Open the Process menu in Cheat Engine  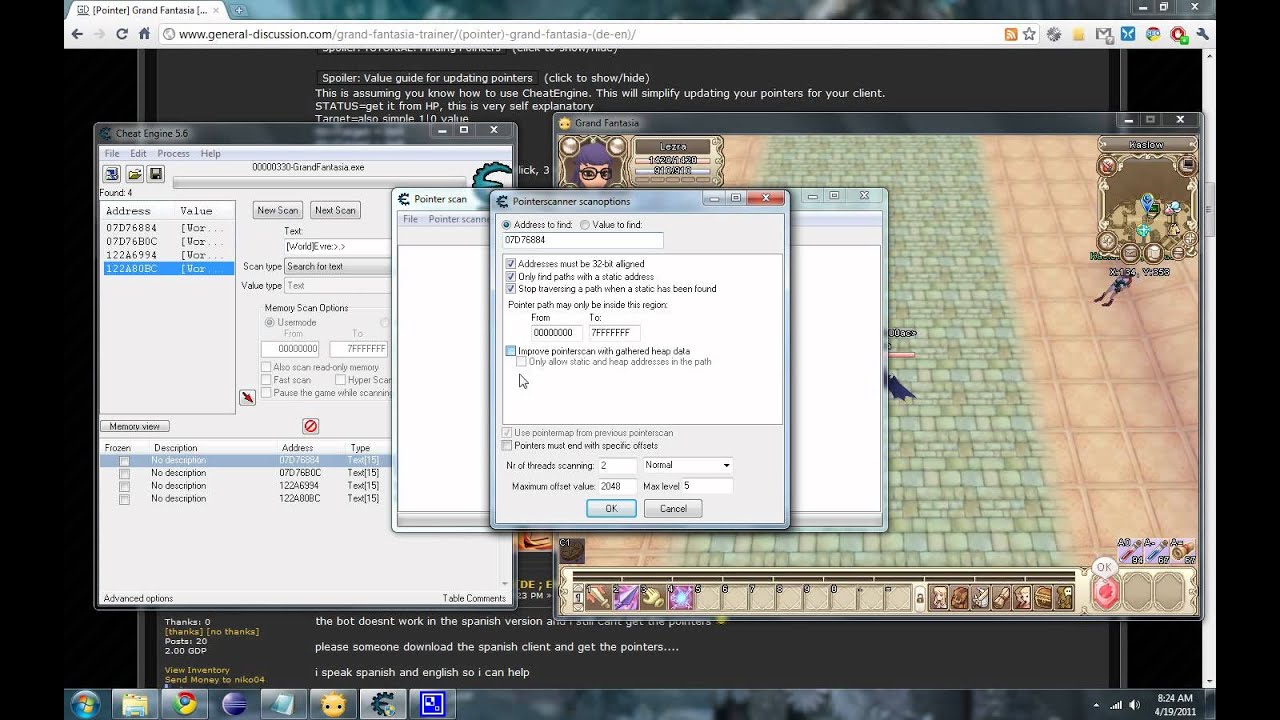click(x=173, y=154)
